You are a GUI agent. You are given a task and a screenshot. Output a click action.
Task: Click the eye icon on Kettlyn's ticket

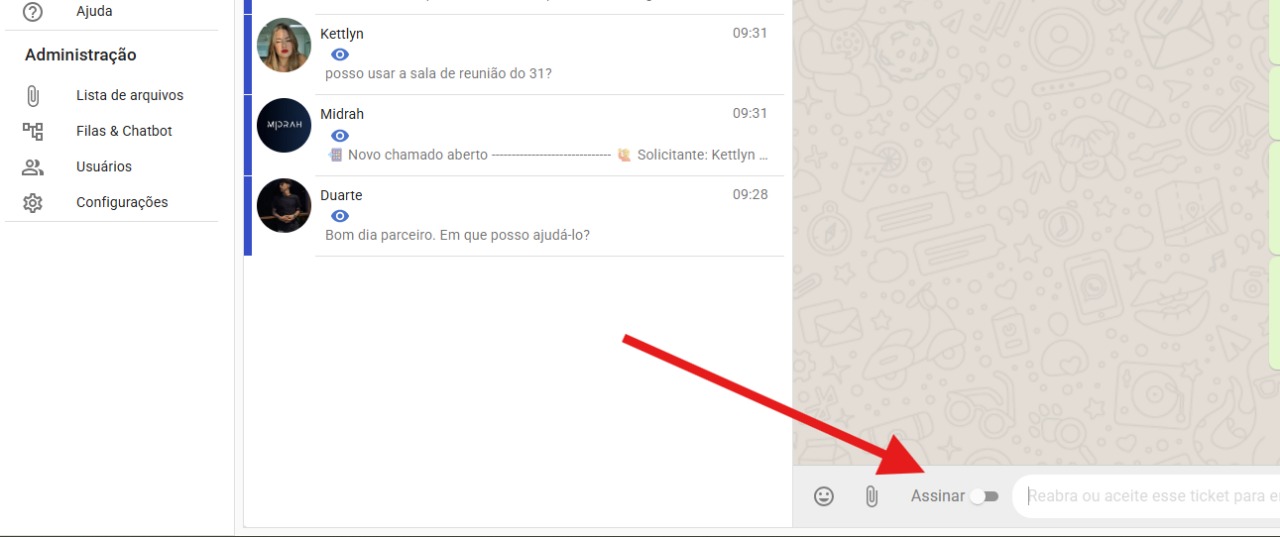[340, 55]
